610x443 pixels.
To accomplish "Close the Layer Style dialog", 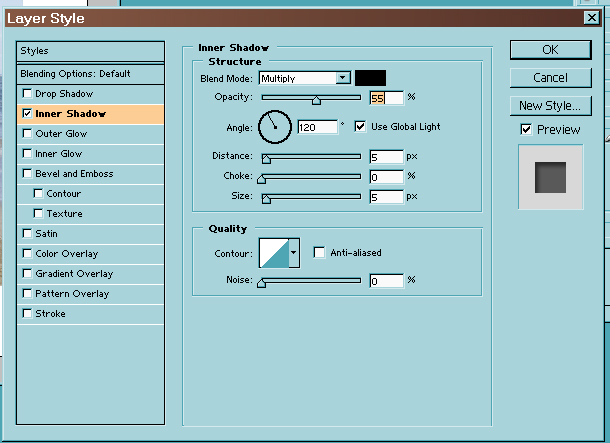I will pos(593,18).
